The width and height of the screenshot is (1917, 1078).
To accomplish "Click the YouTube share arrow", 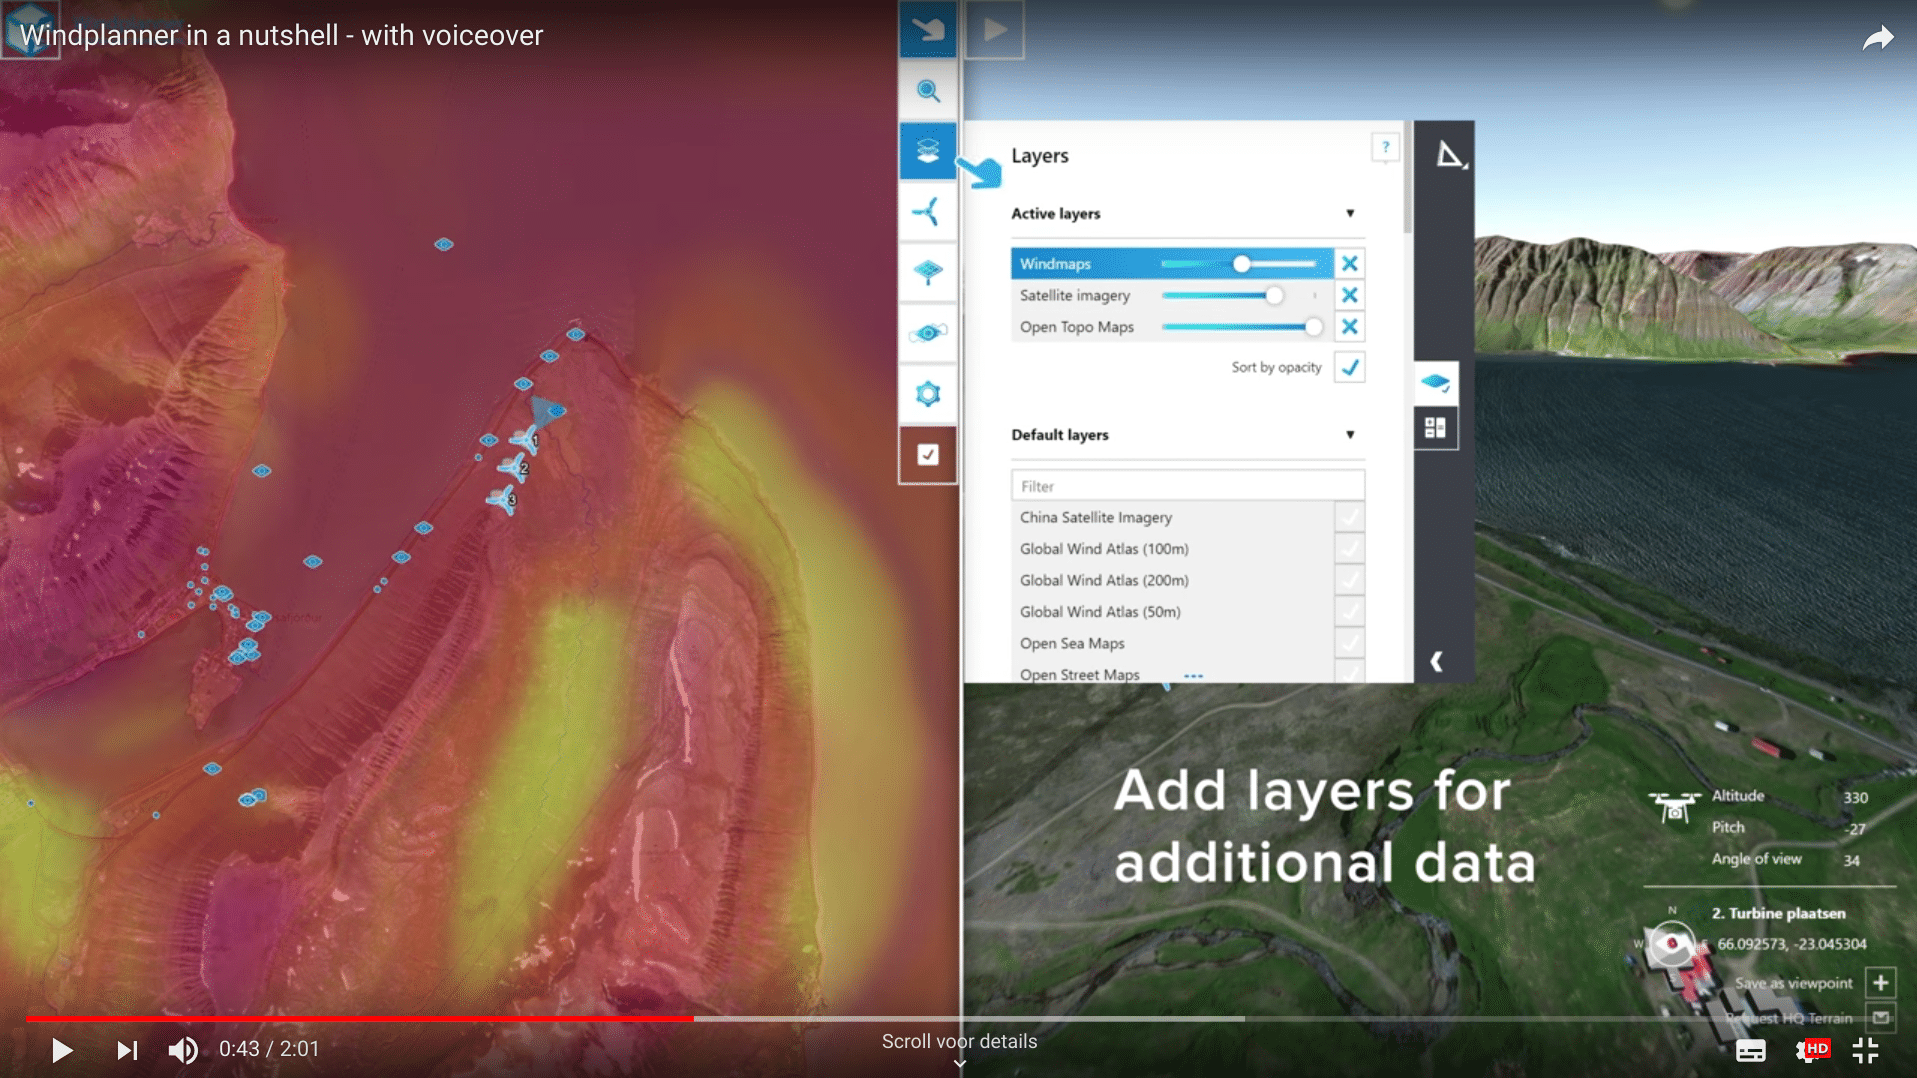I will point(1877,39).
